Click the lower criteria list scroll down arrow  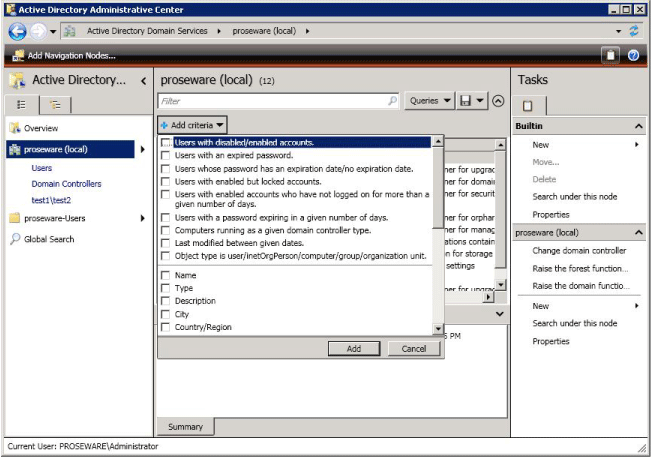[x=438, y=329]
